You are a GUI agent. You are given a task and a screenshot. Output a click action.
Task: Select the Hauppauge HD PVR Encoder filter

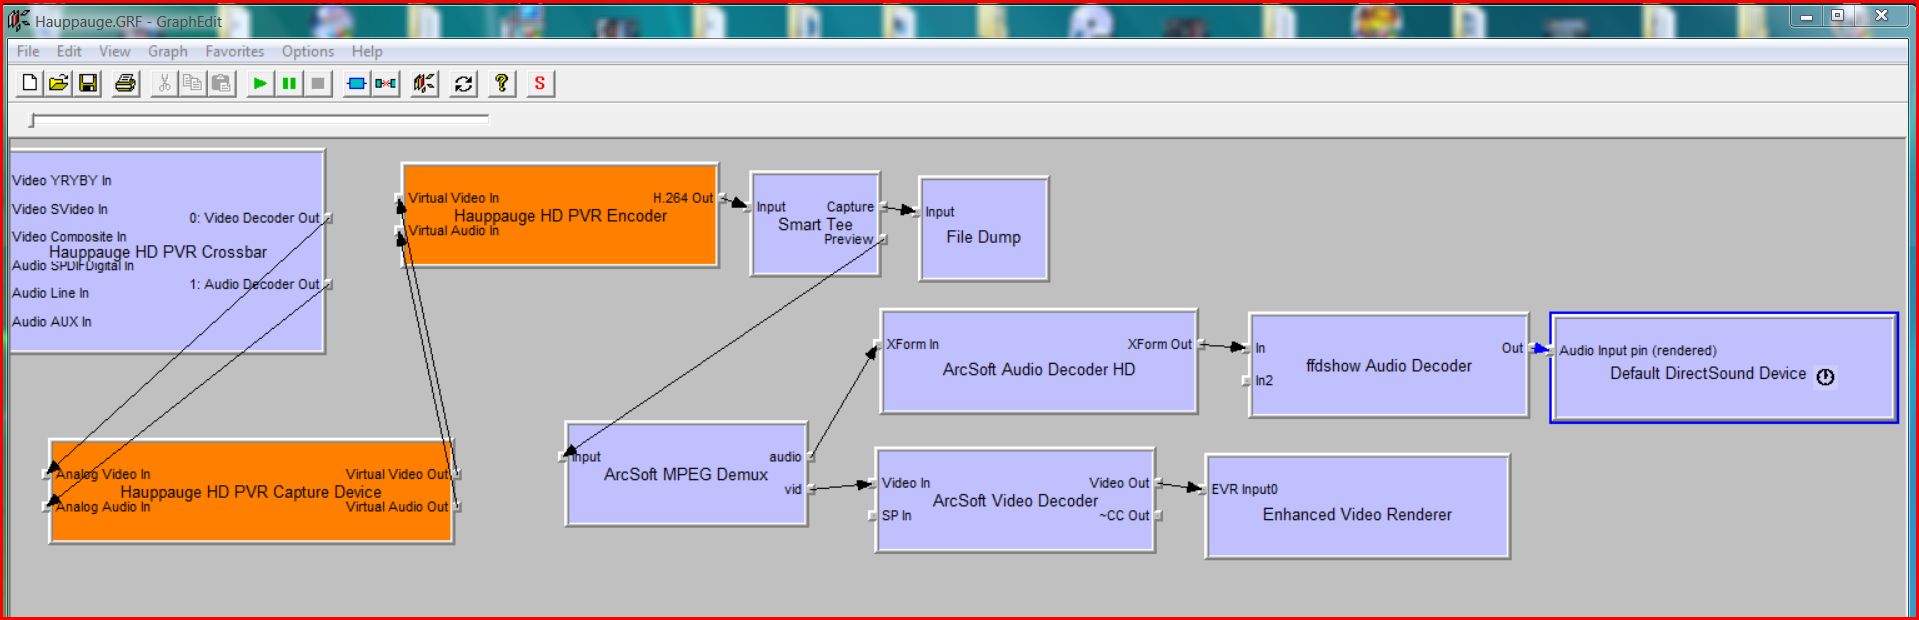[560, 216]
